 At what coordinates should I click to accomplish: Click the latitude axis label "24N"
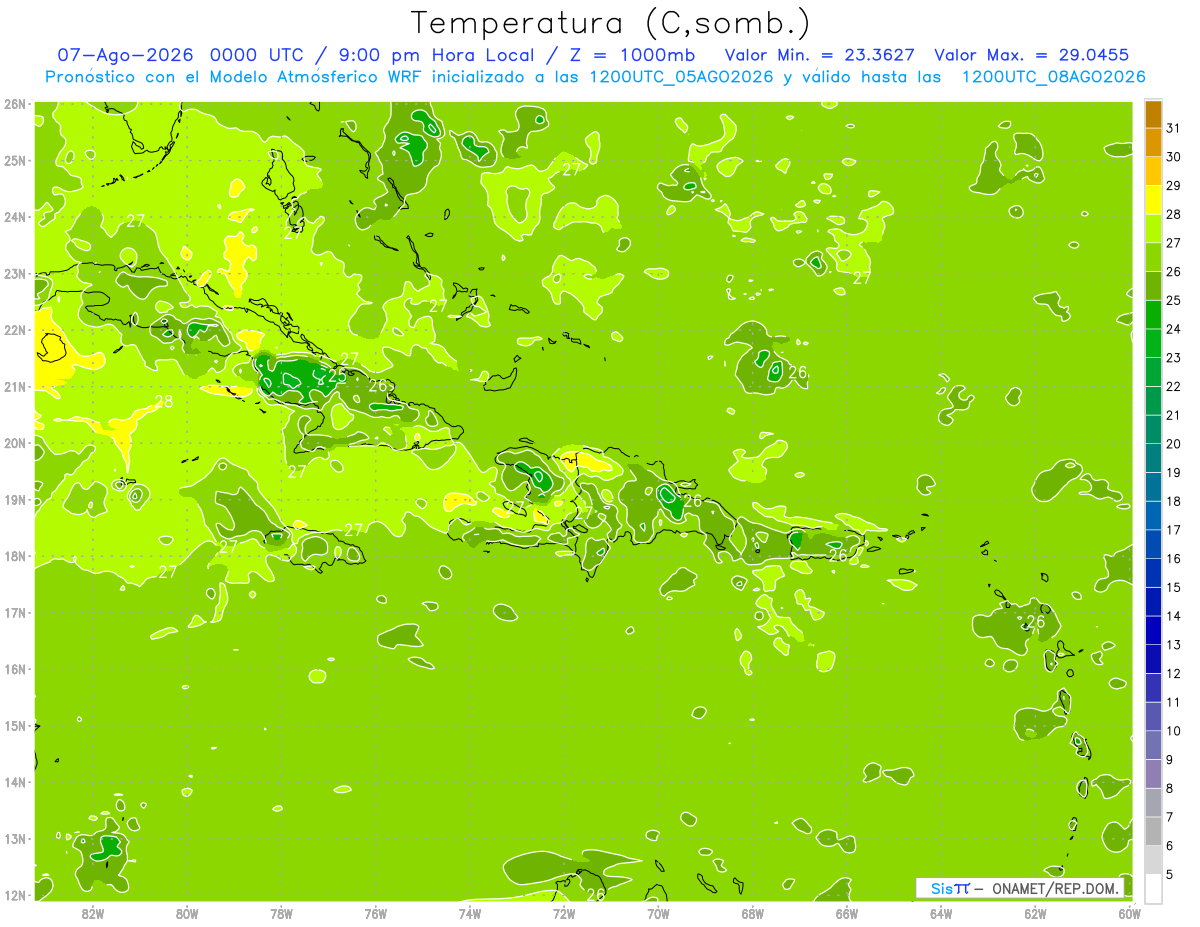[15, 217]
